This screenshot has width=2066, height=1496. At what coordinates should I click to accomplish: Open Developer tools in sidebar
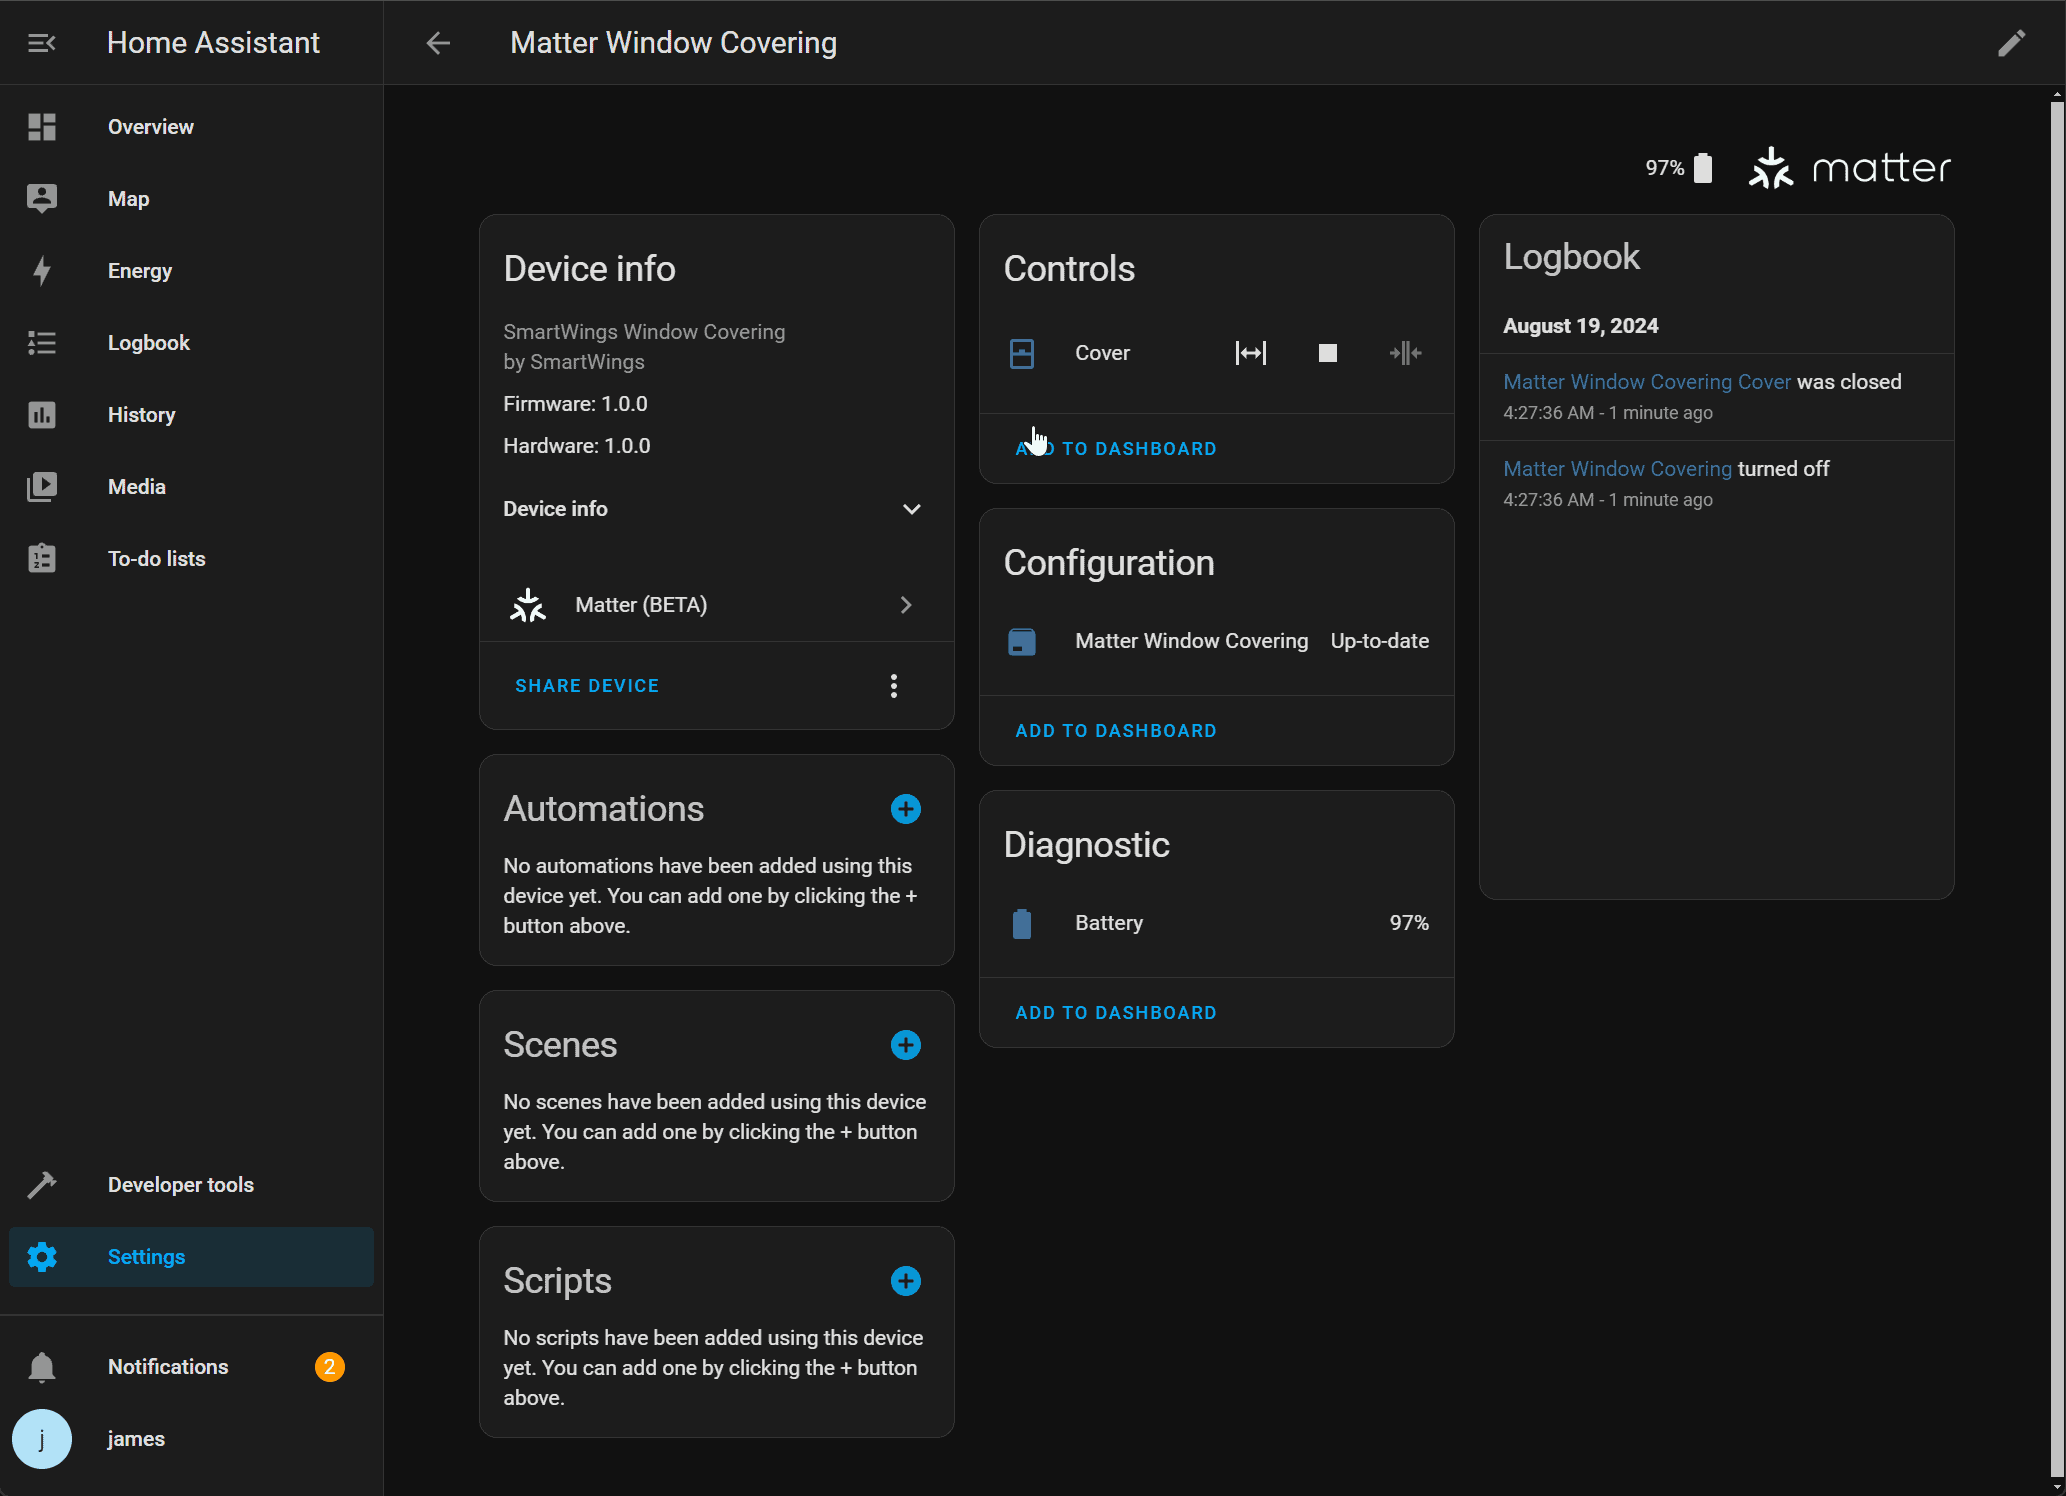point(180,1185)
